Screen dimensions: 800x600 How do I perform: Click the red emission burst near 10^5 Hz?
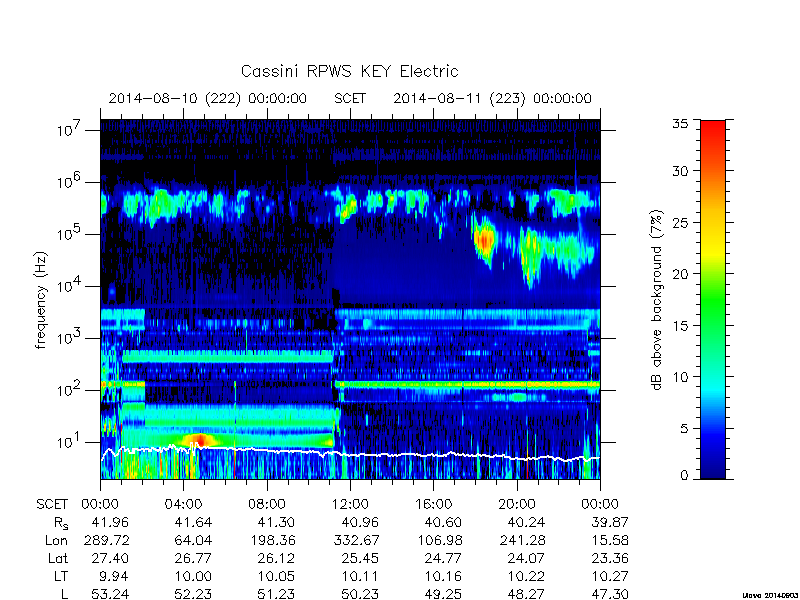[484, 239]
